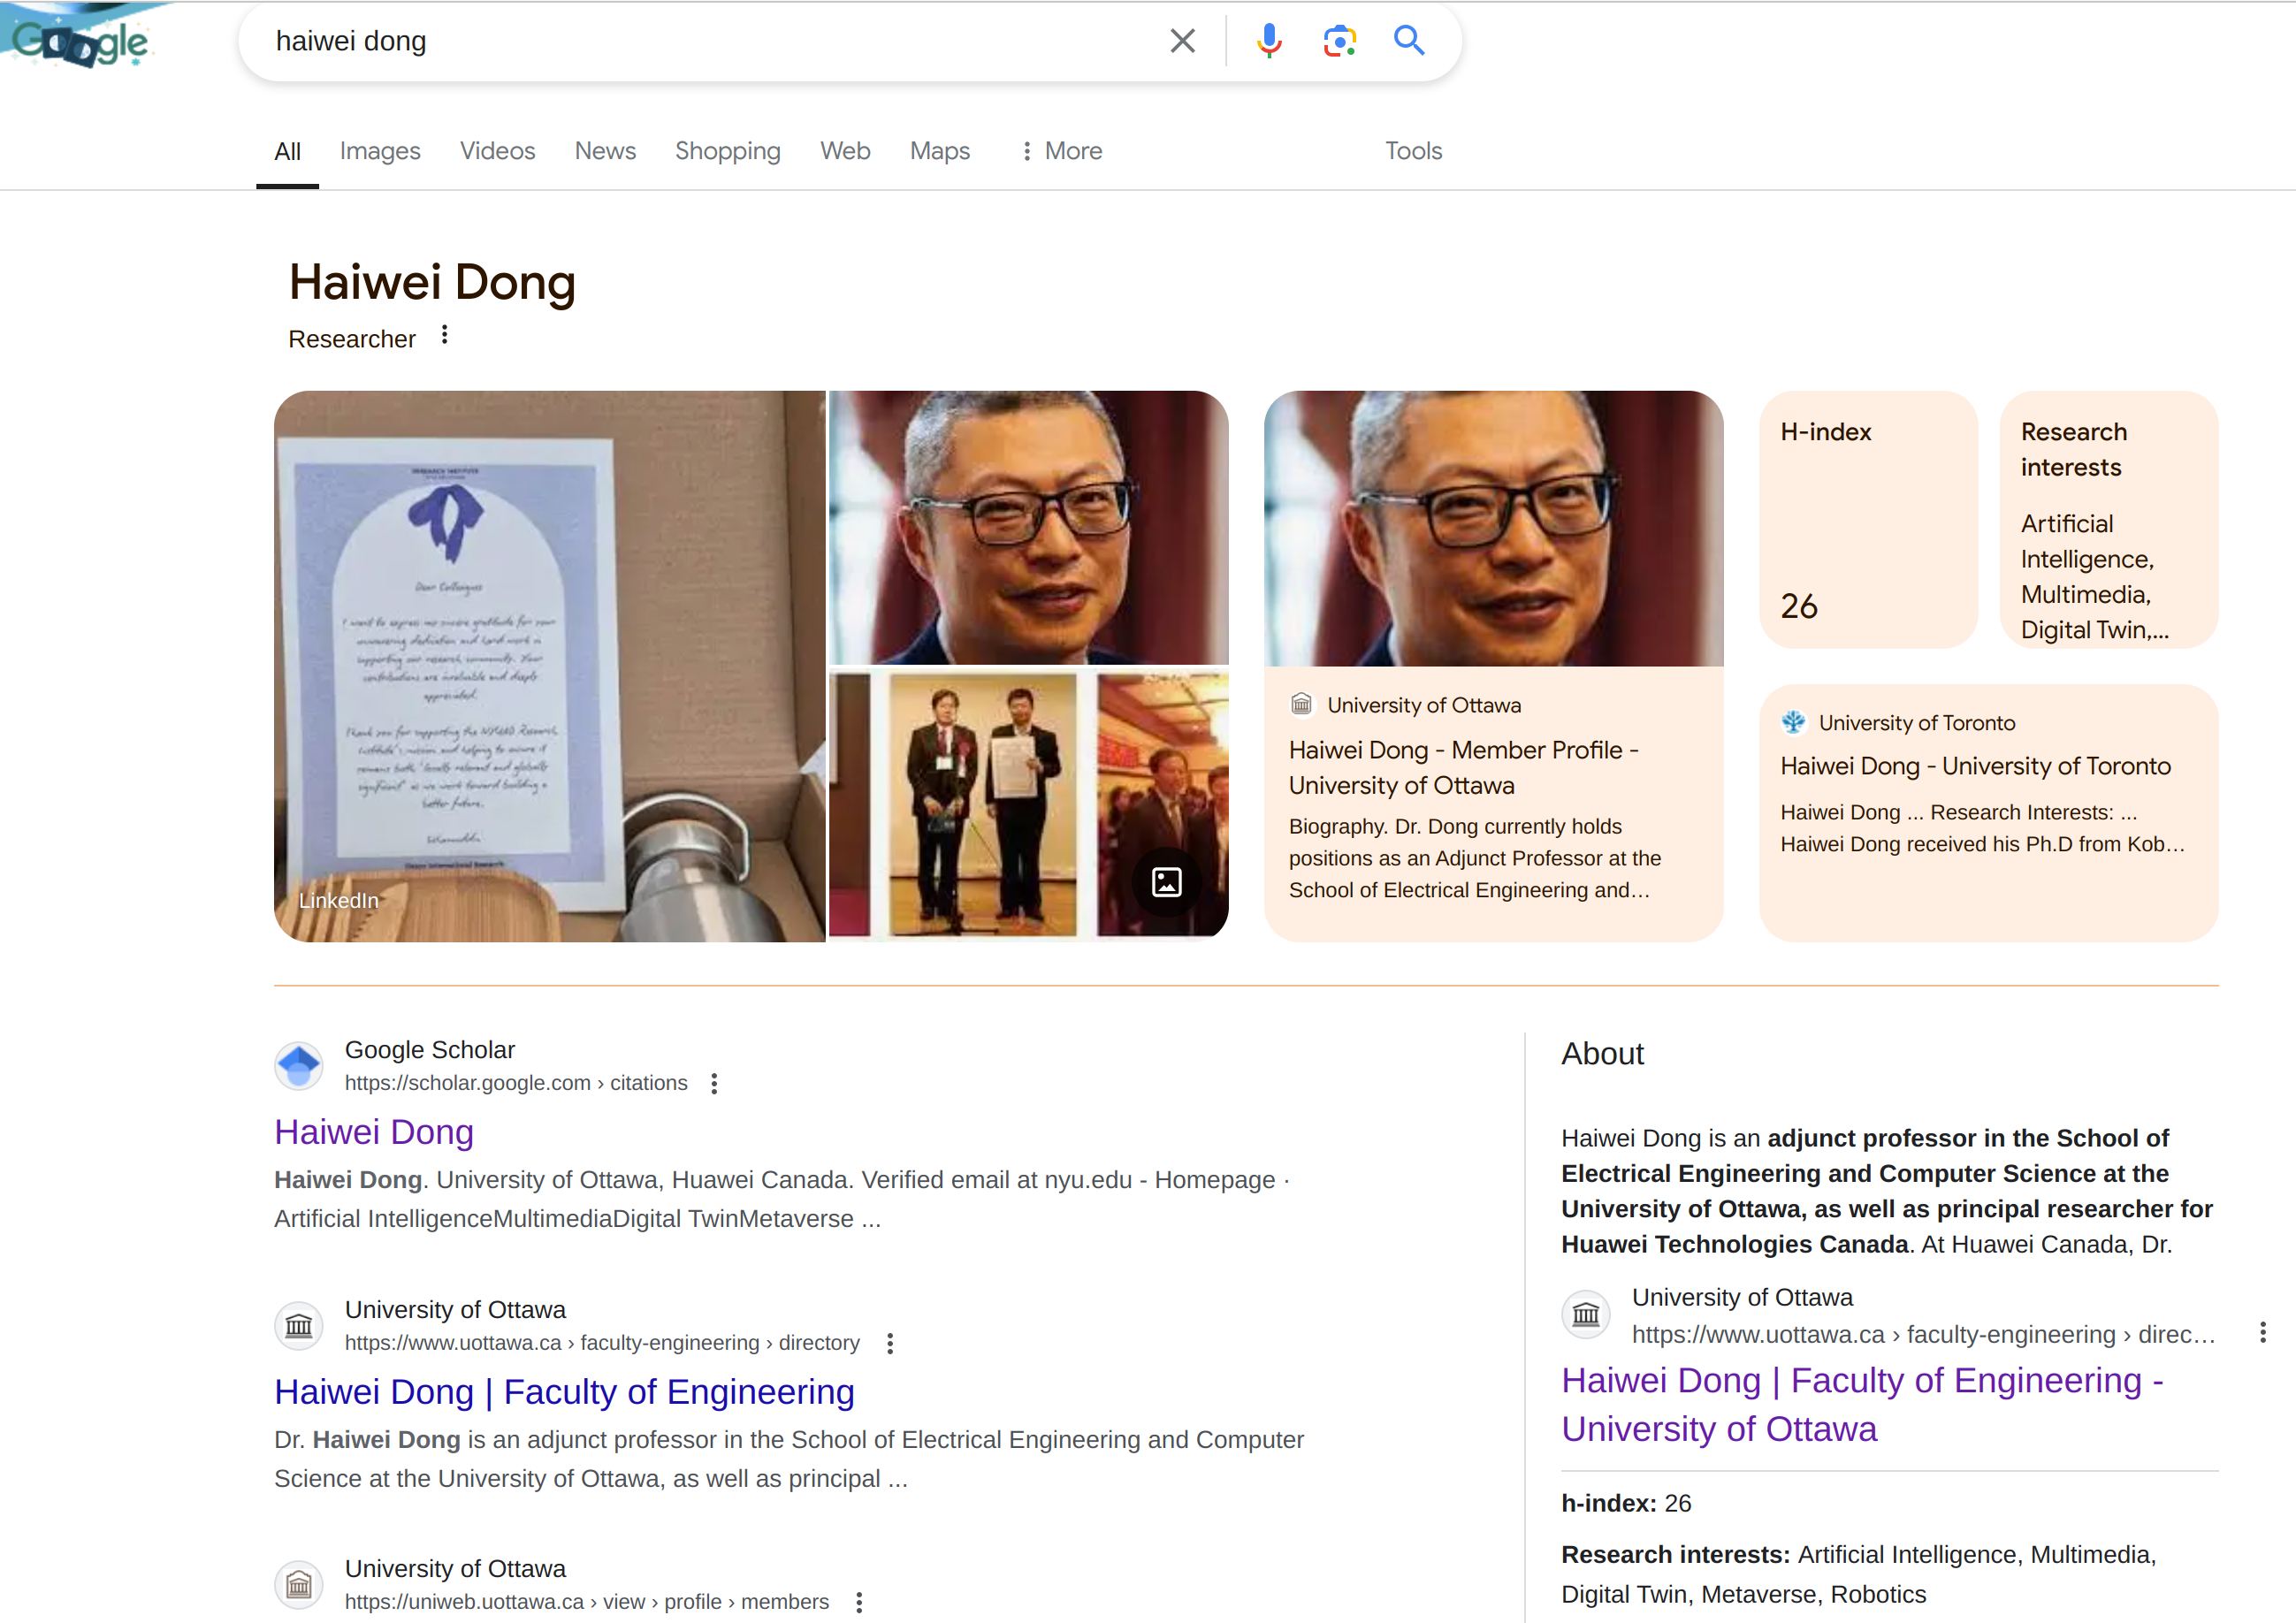Open the Tools filter button
This screenshot has width=2296, height=1623.
point(1412,151)
